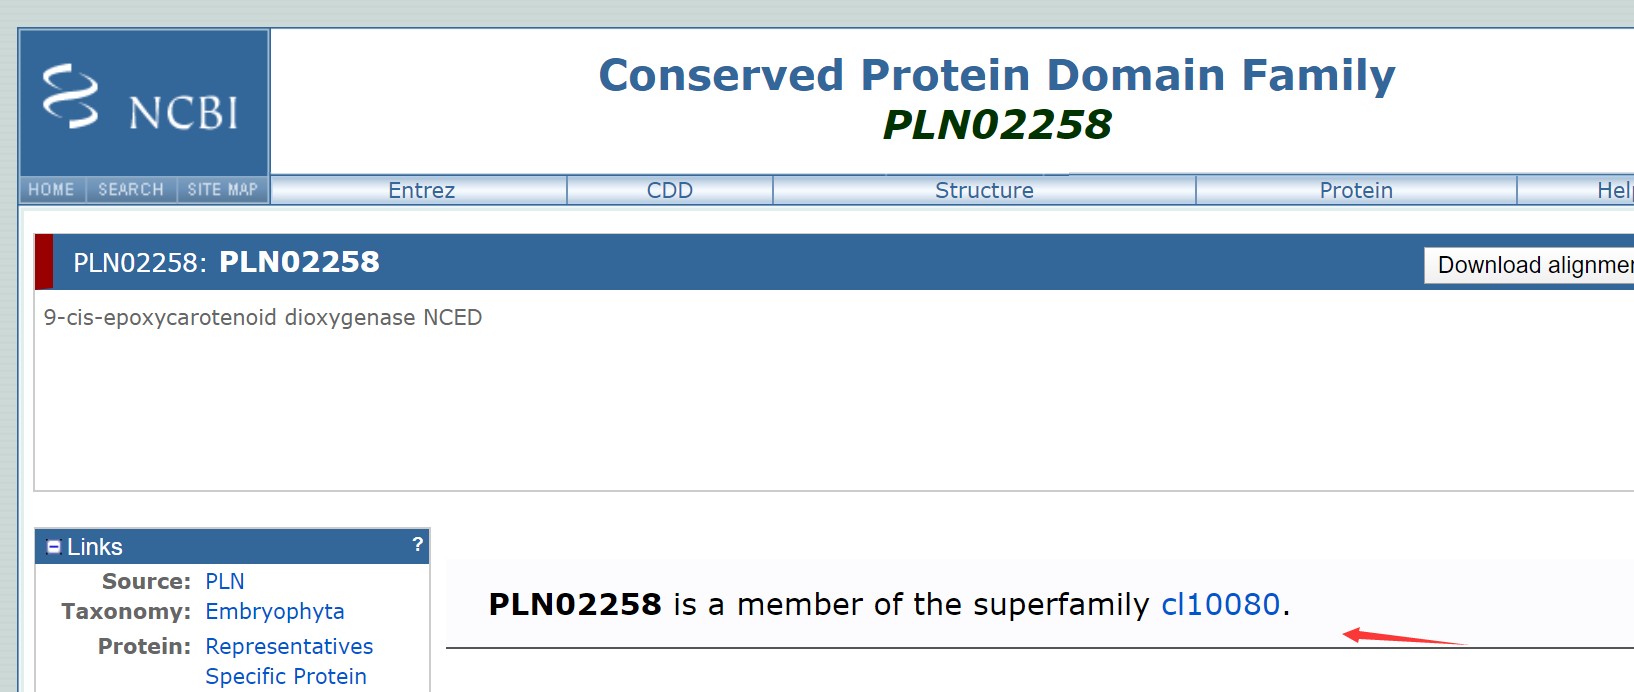
Task: Click the 9-cis-epoxycarotenoid dioxygenase NCED description
Action: coord(263,317)
